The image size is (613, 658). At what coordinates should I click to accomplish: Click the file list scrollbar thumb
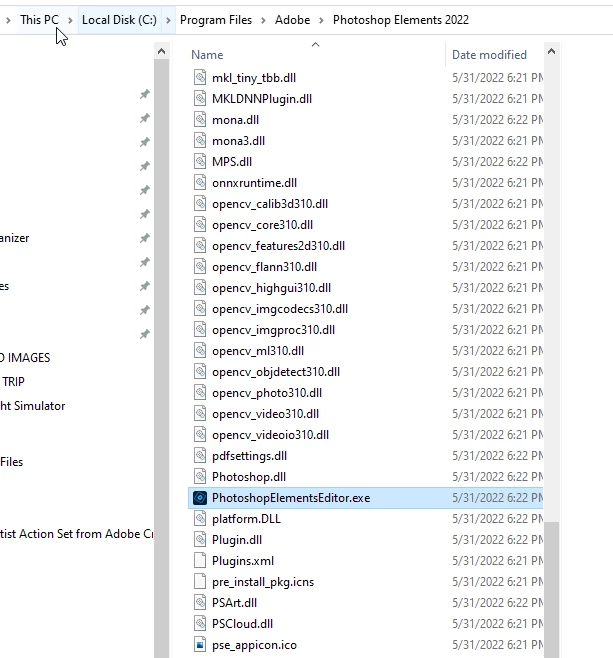[551, 590]
